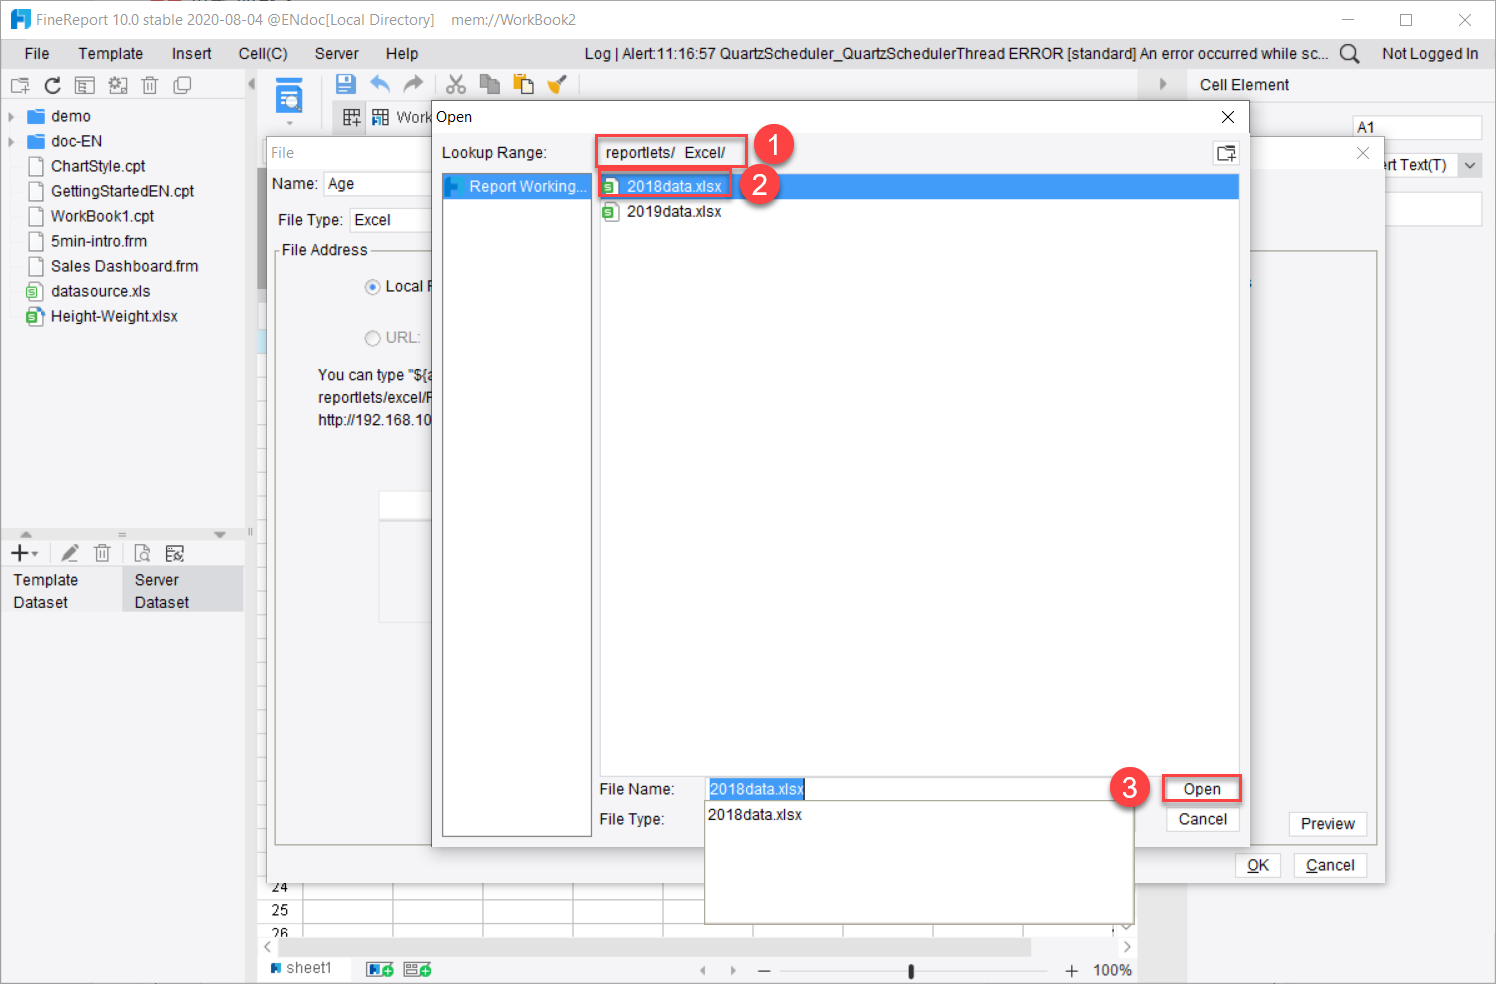Cut selection with the scissors icon

(x=456, y=84)
